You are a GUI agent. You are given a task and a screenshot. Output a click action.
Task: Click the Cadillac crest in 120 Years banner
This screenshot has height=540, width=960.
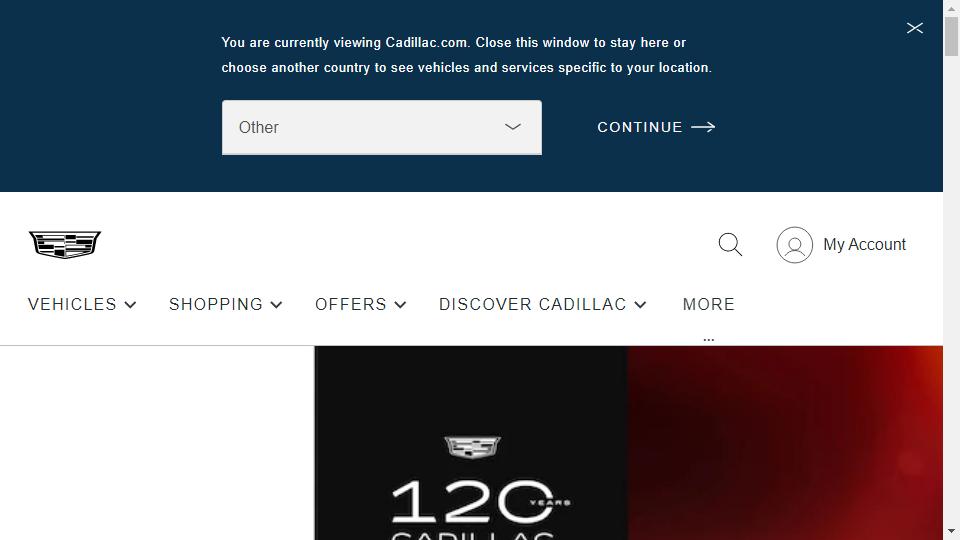pyautogui.click(x=472, y=447)
